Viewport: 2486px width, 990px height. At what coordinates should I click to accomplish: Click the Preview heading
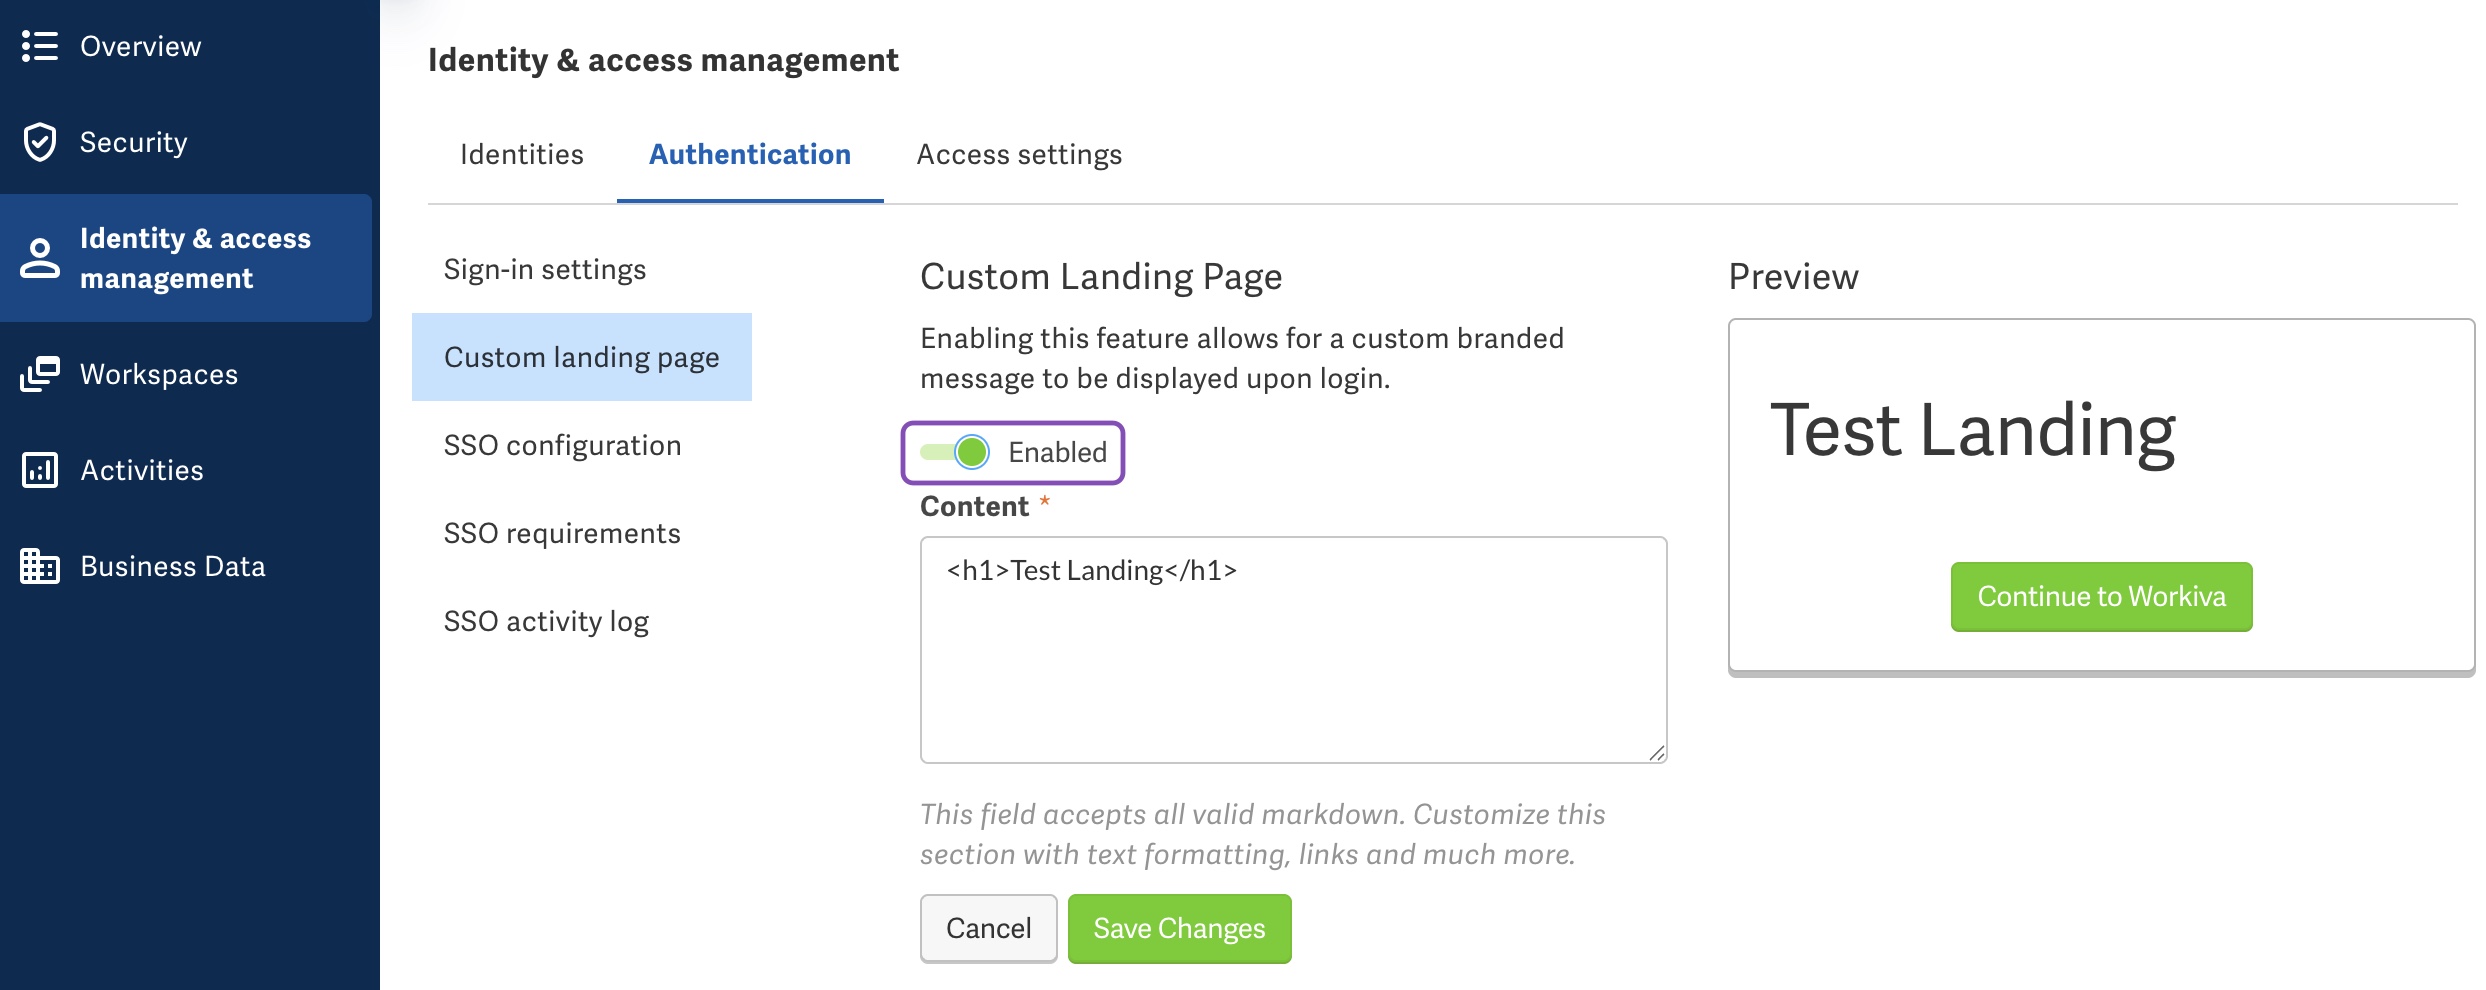[1793, 277]
